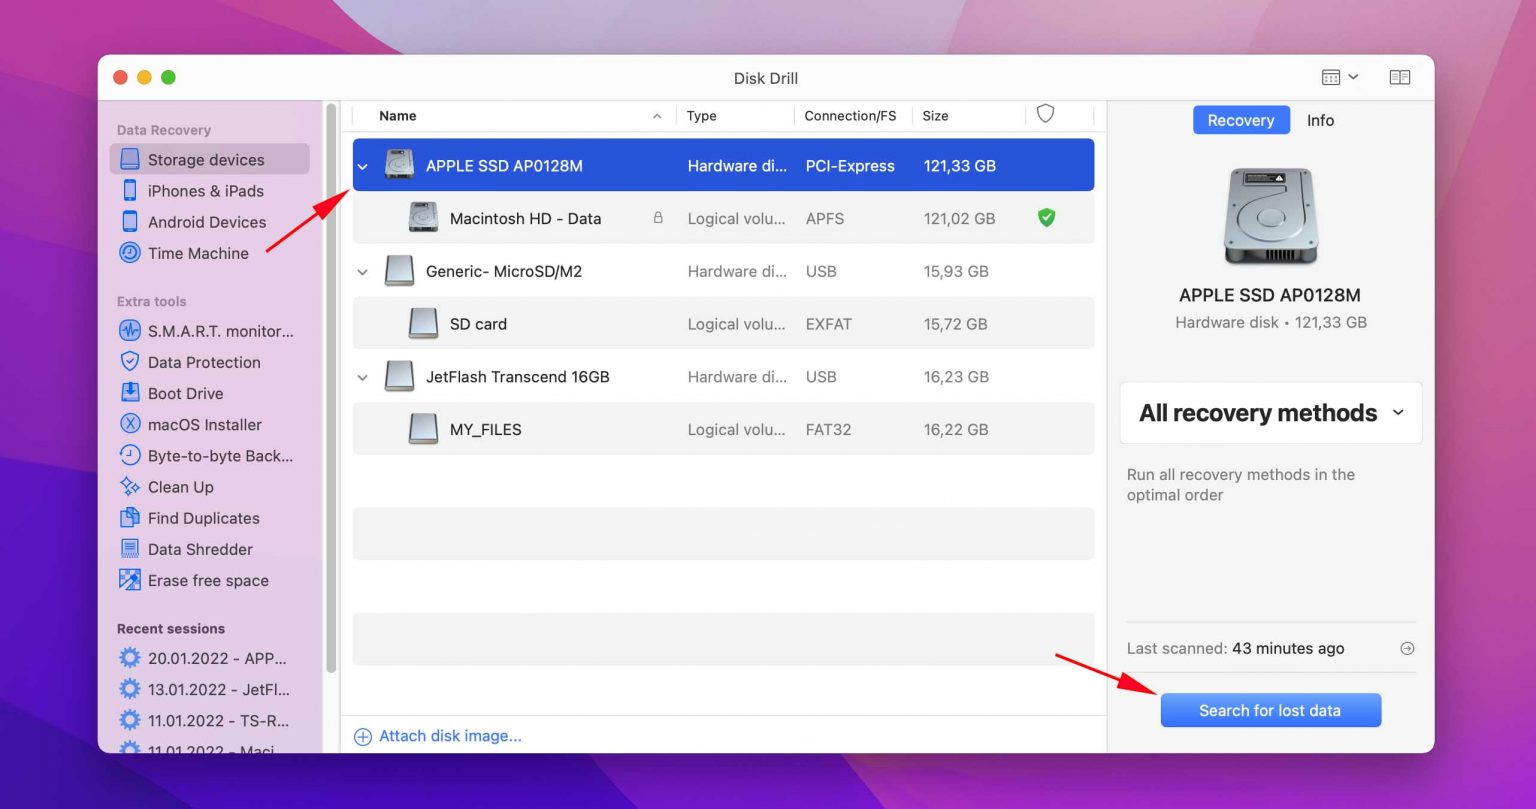Open the Boot Drive creator
This screenshot has width=1536, height=809.
click(x=185, y=393)
